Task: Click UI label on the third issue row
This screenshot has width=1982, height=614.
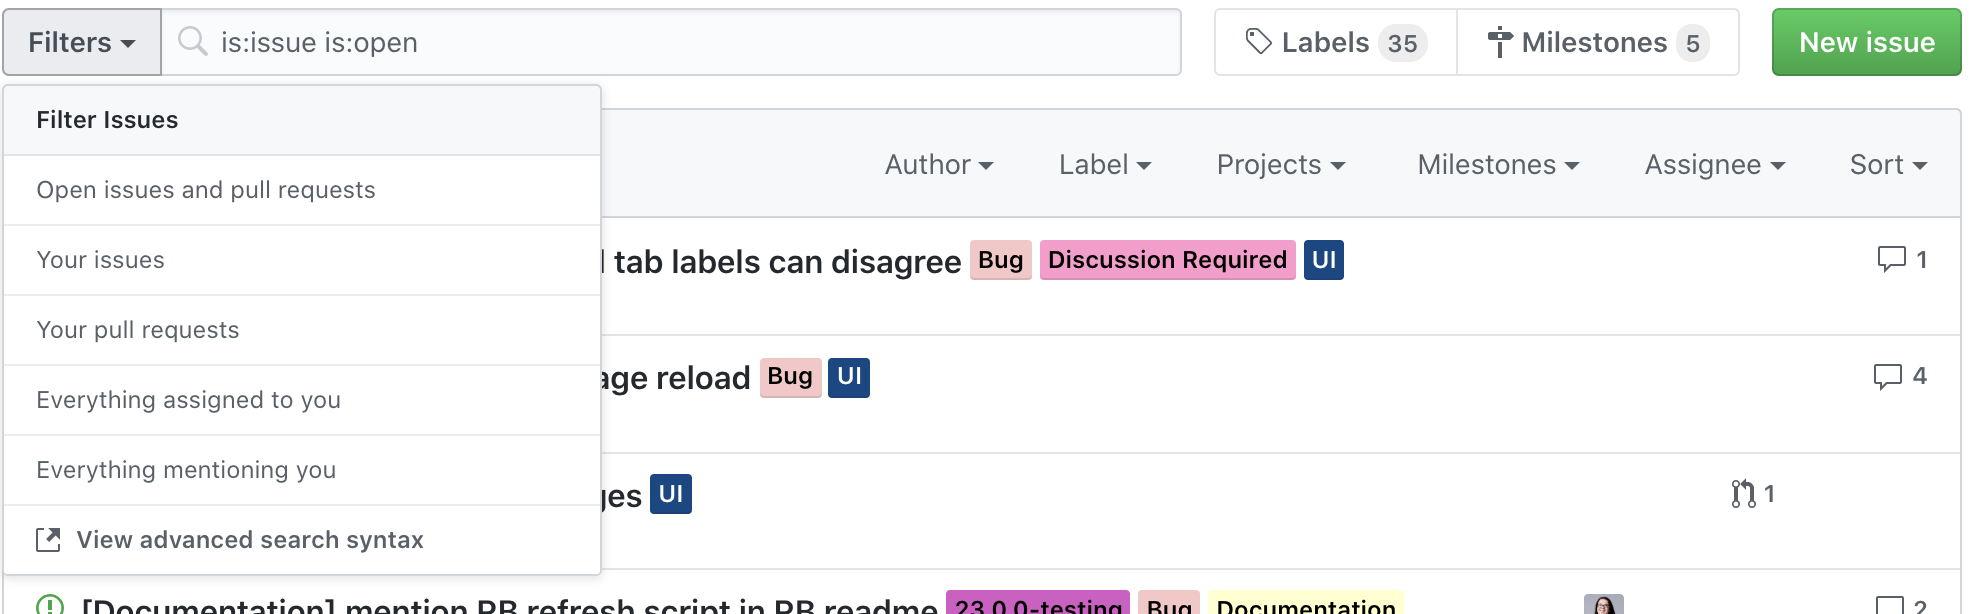Action: tap(671, 494)
